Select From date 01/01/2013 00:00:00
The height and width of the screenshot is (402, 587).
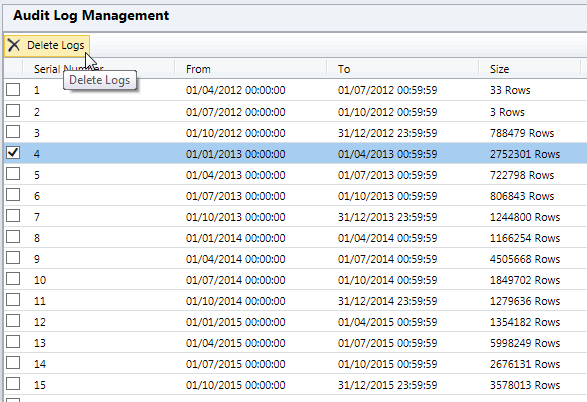[x=235, y=154]
